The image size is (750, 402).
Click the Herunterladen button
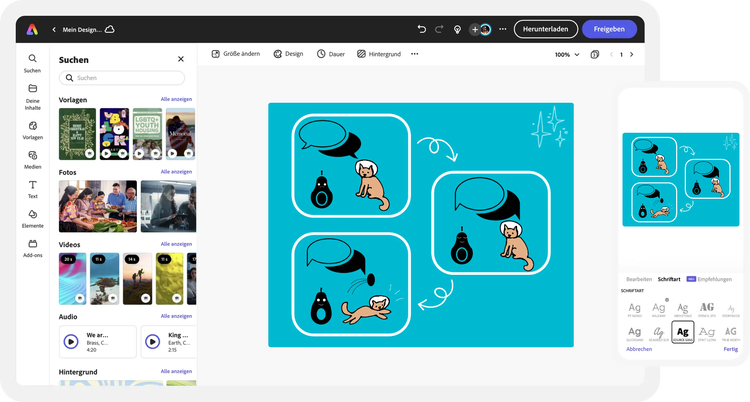tap(546, 29)
